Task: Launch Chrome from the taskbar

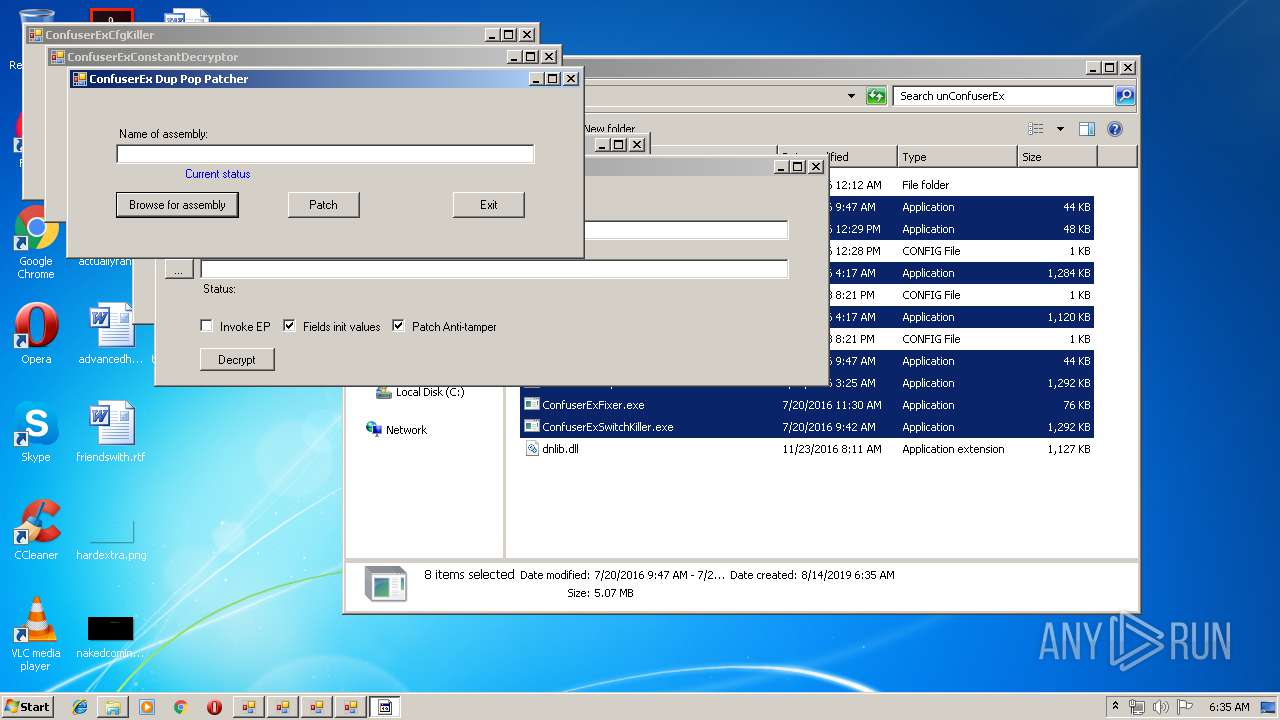Action: [180, 707]
